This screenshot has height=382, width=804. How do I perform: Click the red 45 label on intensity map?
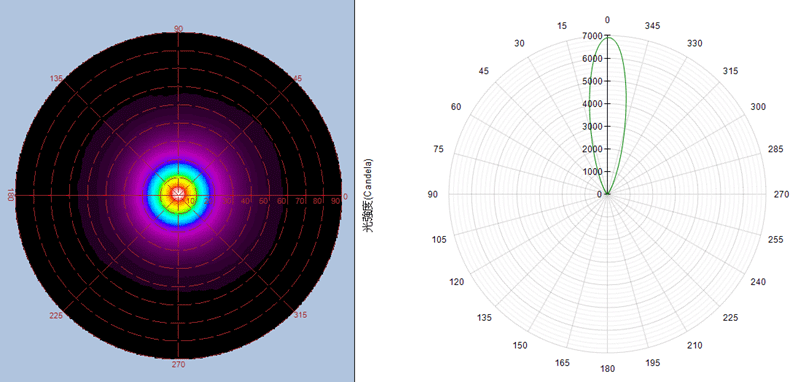pos(298,78)
